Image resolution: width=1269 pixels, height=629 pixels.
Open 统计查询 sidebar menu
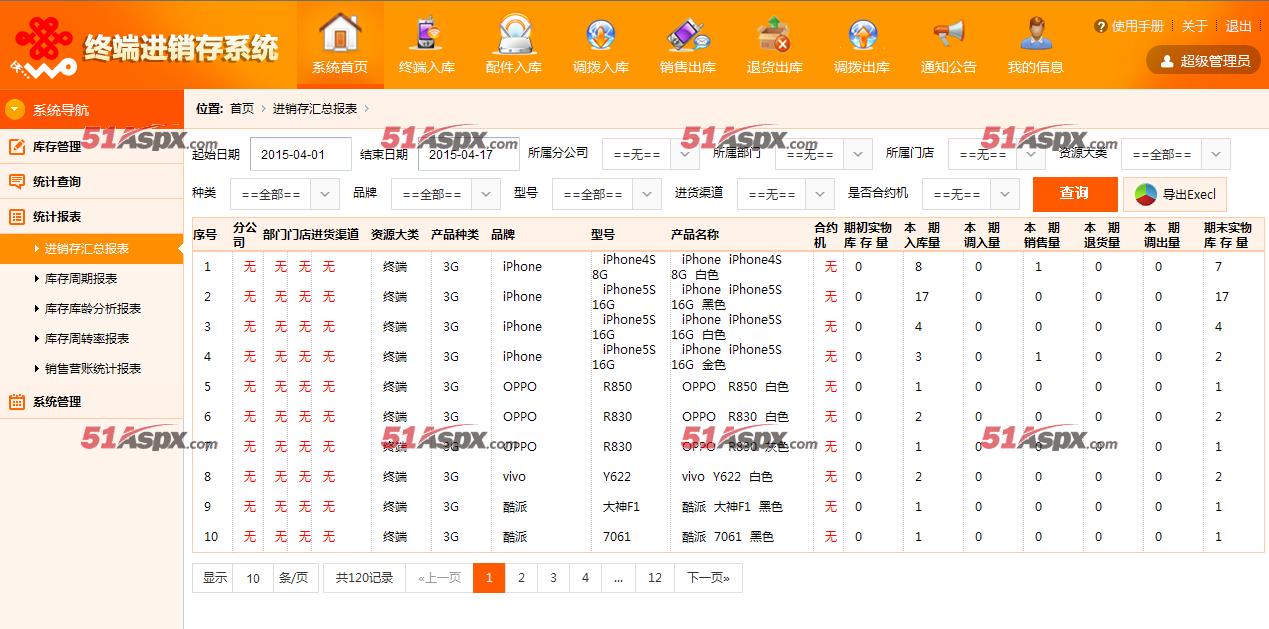57,182
